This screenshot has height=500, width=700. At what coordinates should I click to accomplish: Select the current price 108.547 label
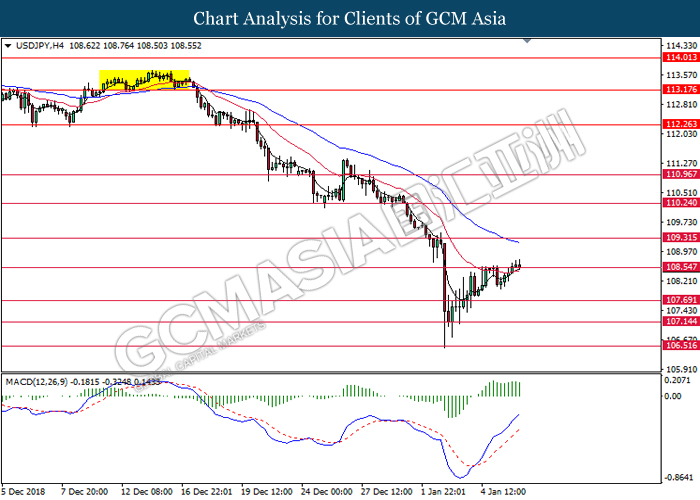click(x=681, y=267)
